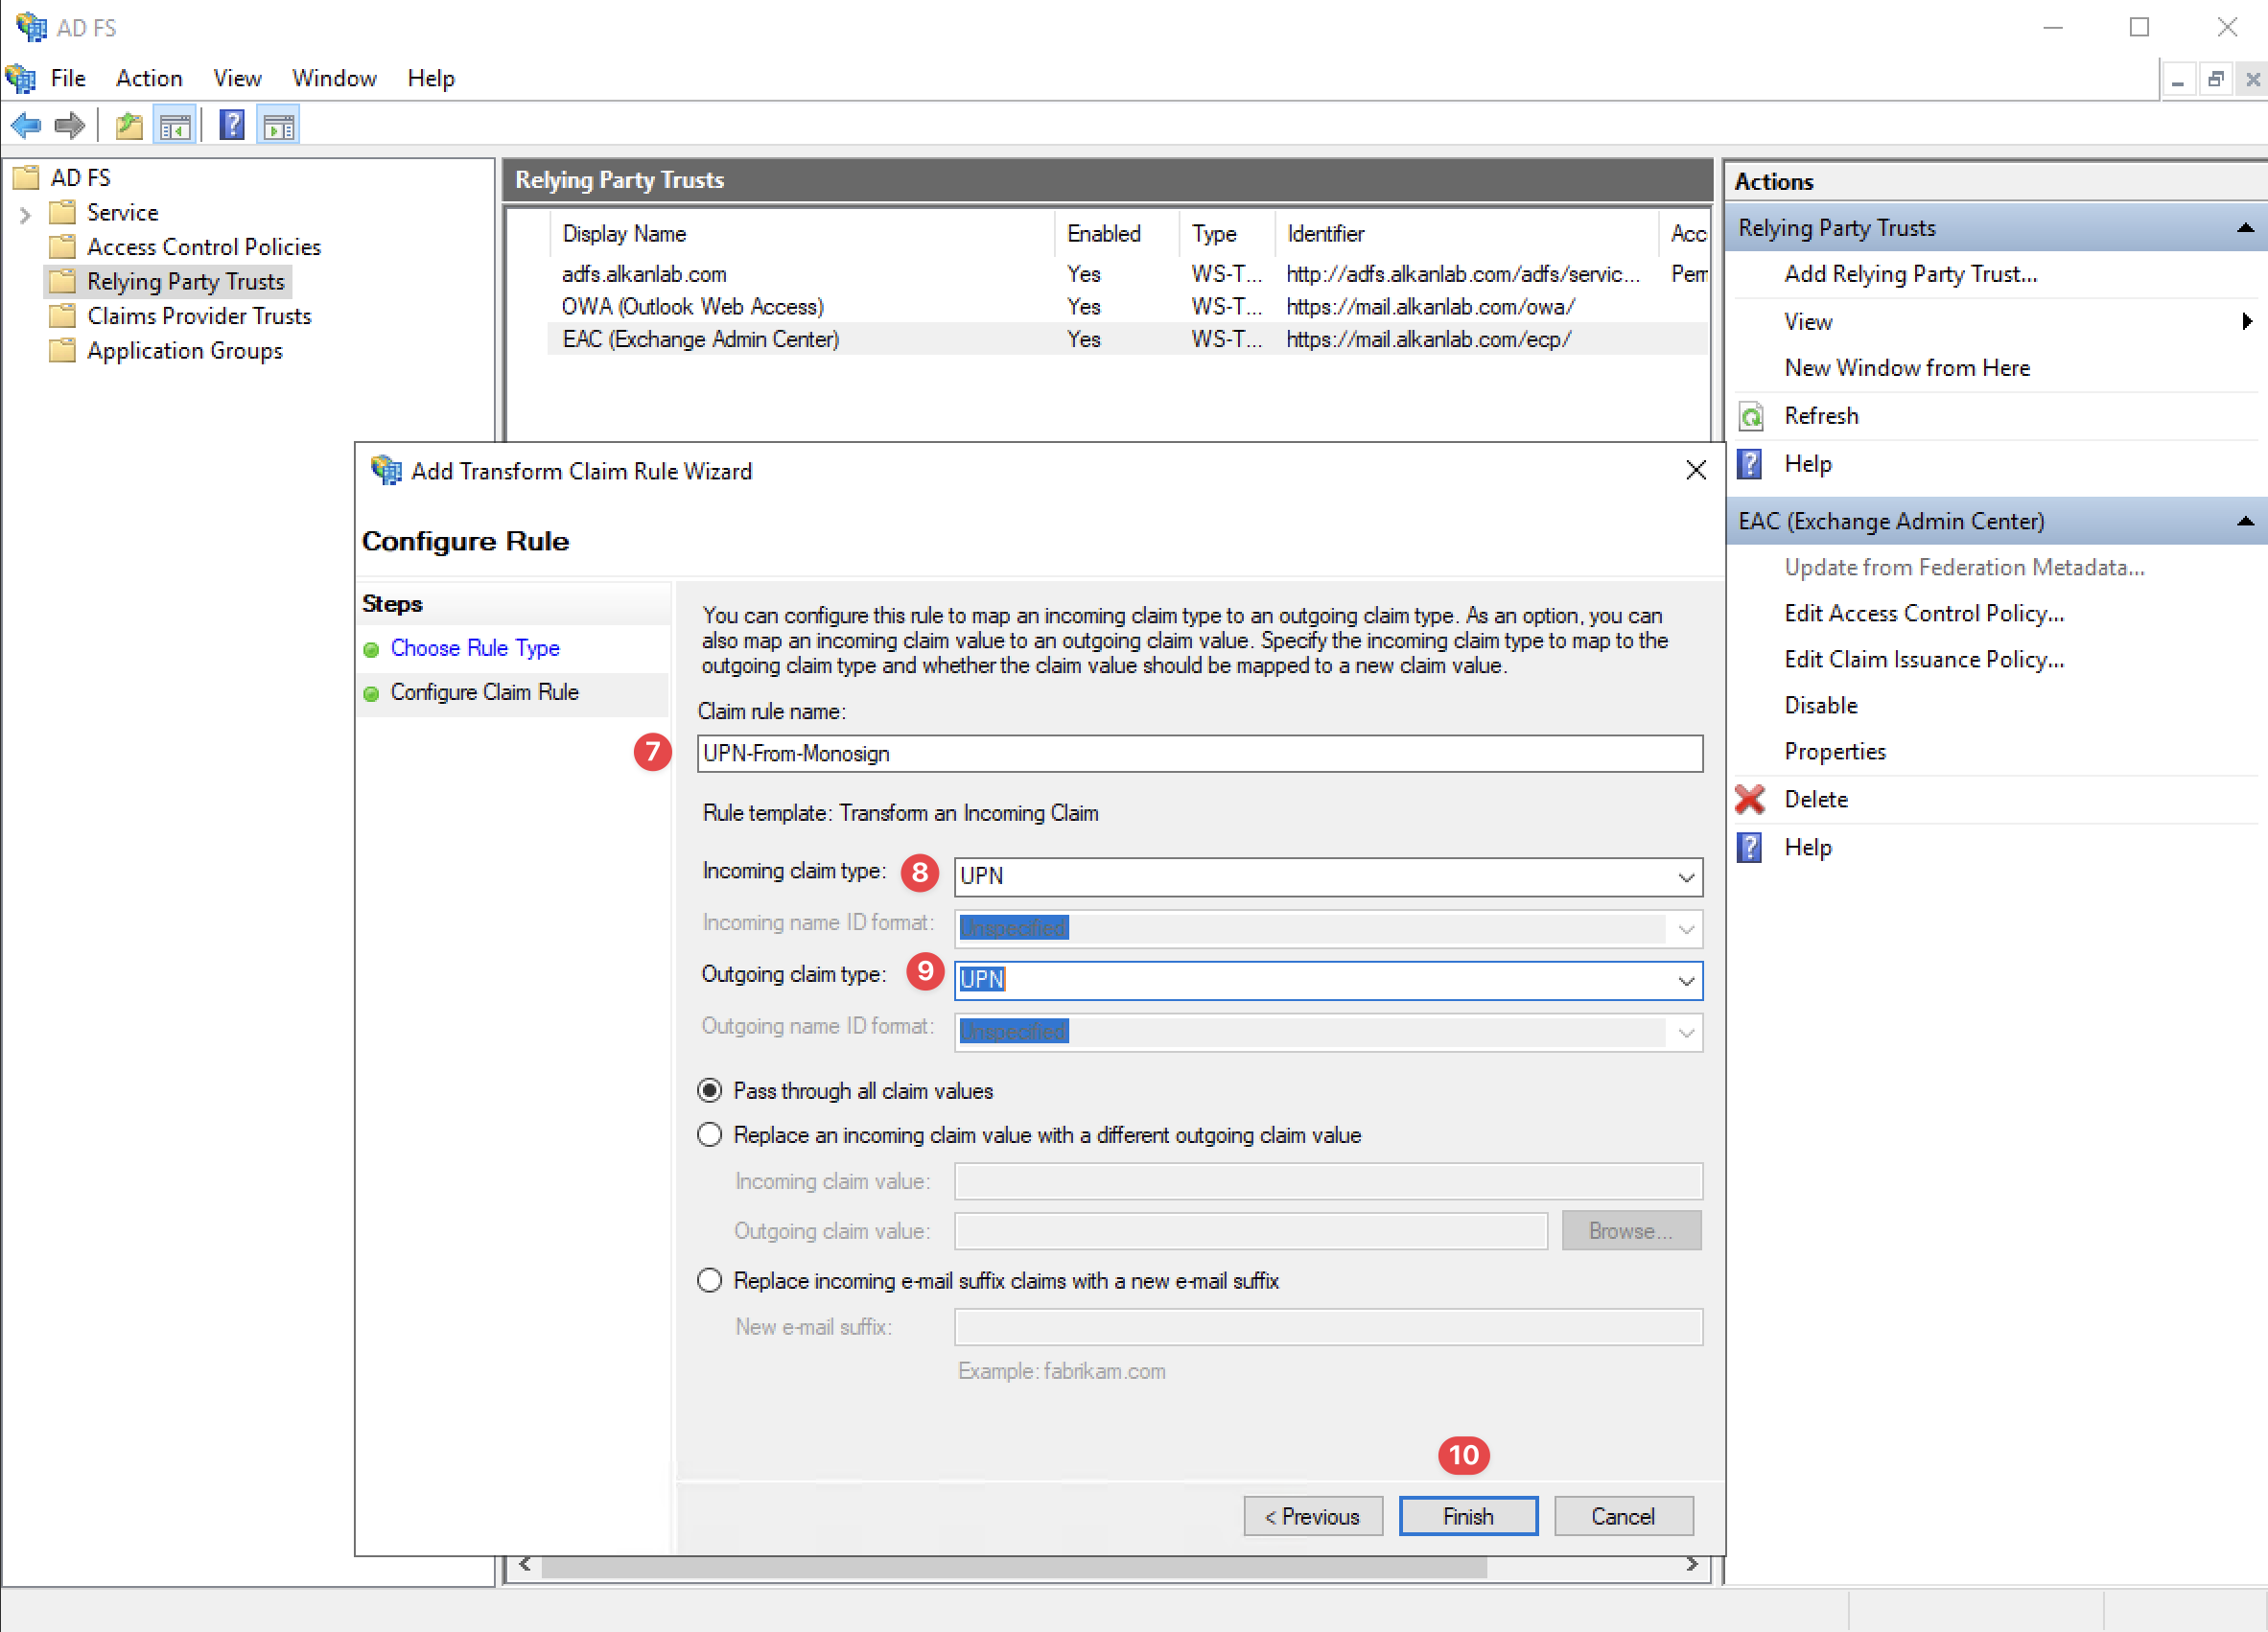Click the blue Help question mark toolbar icon
The image size is (2268, 1632).
(231, 124)
